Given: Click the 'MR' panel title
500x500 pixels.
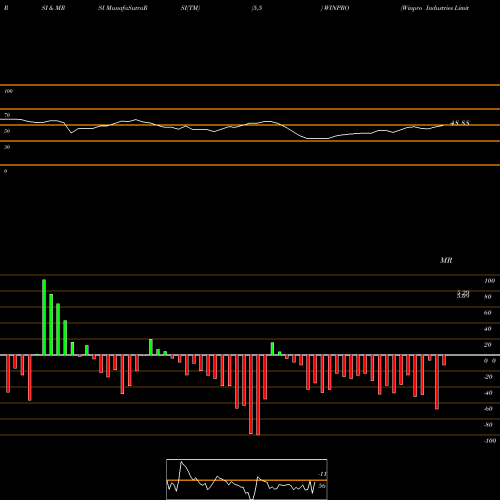Looking at the screenshot, I should pyautogui.click(x=446, y=260).
